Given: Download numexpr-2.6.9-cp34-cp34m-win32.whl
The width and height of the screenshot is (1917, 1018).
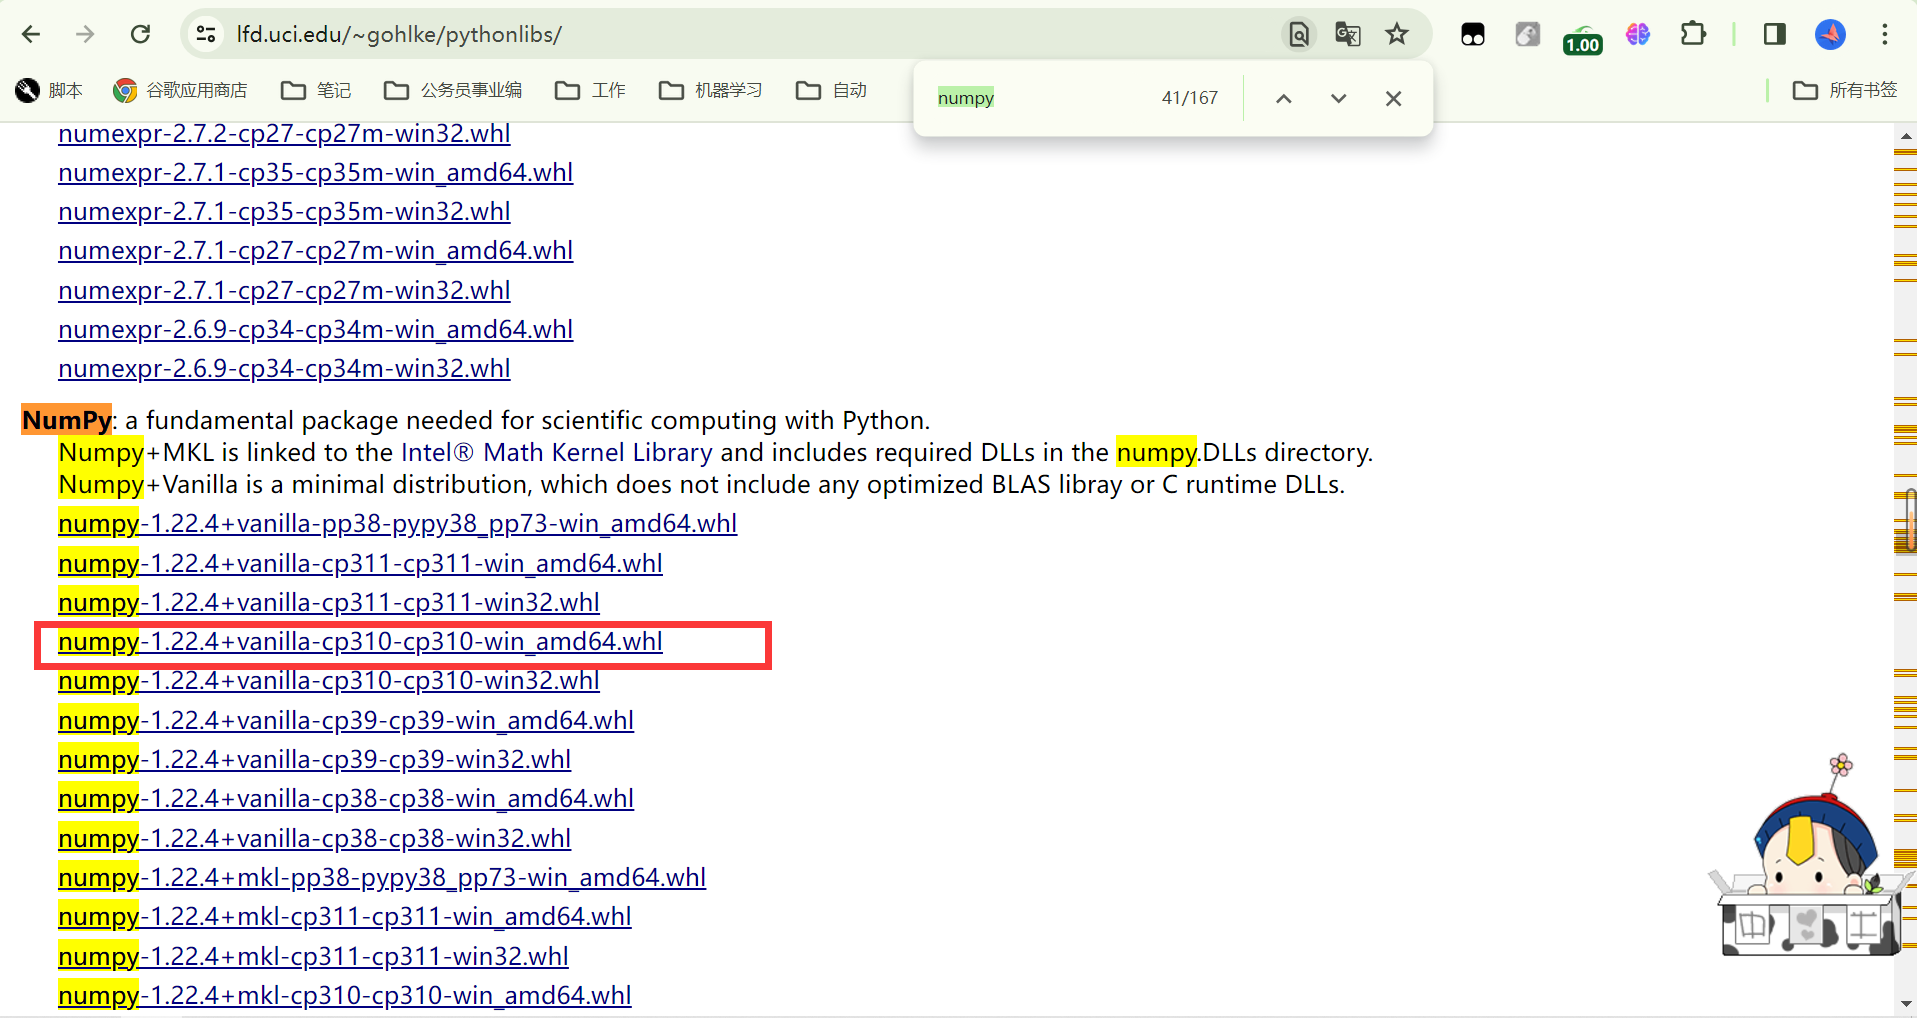Looking at the screenshot, I should point(284,369).
